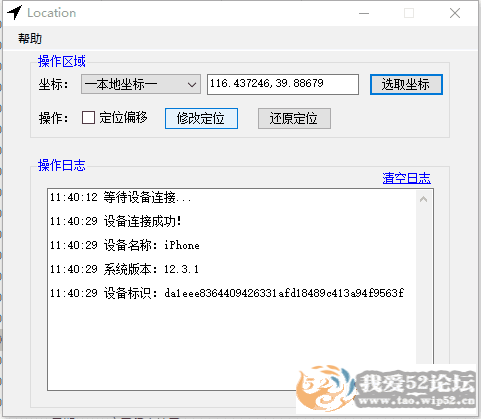Image resolution: width=481 pixels, height=419 pixels.
Task: Select the 设备标识 log line
Action: click(x=227, y=293)
